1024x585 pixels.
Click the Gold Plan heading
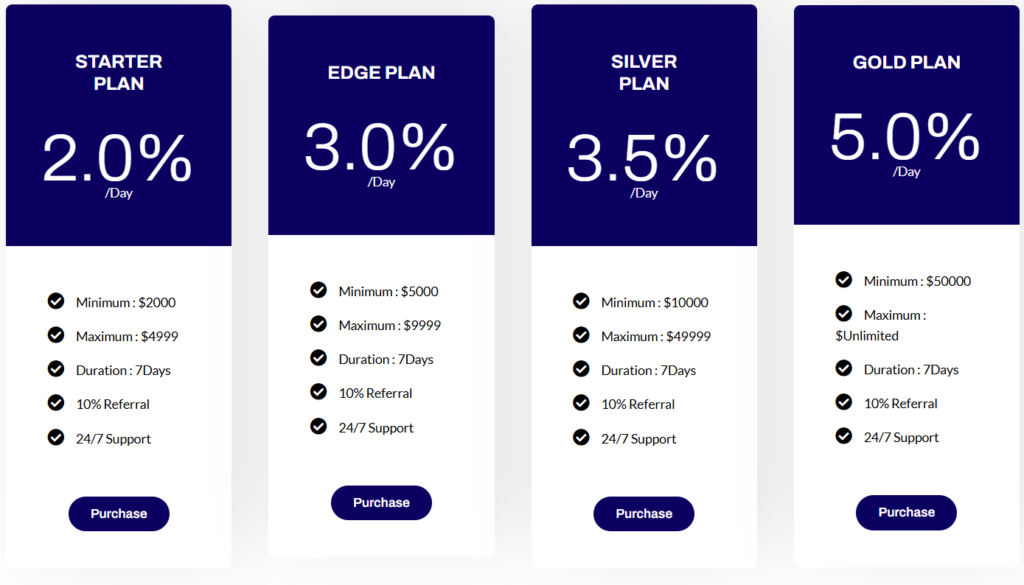pyautogui.click(x=906, y=62)
